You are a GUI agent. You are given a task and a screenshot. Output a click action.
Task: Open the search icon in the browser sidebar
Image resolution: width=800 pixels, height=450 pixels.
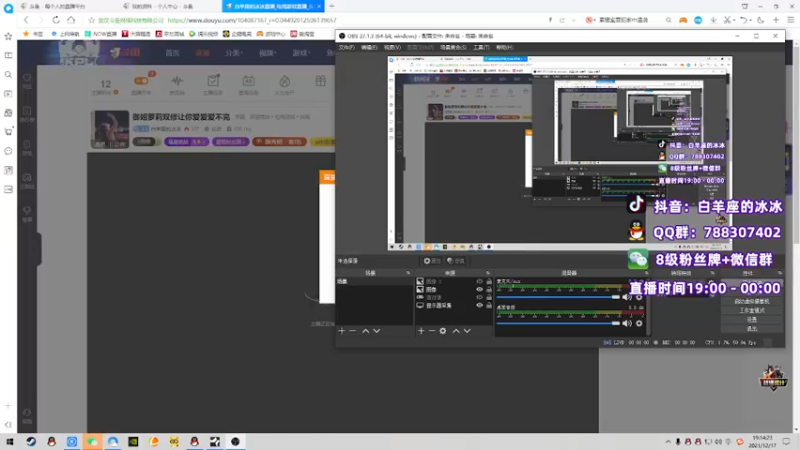[8, 74]
